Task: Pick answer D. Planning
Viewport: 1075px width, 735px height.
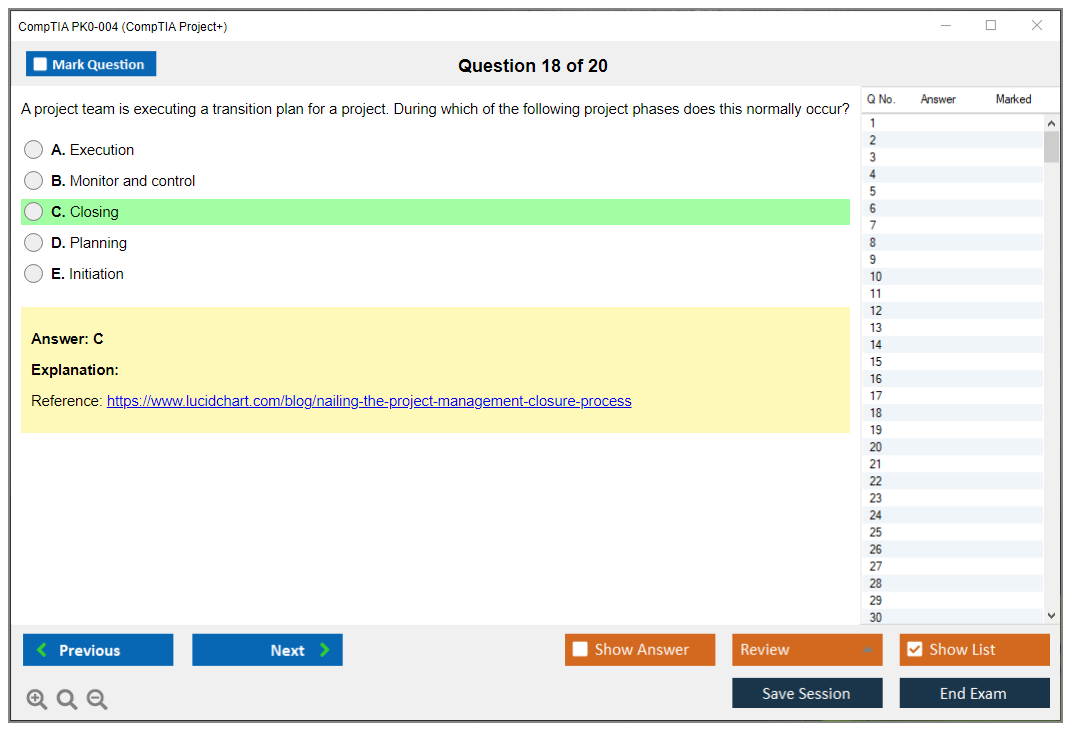Action: click(34, 243)
